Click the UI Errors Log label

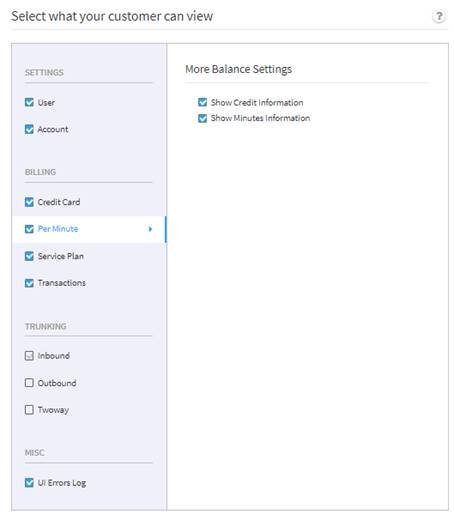pyautogui.click(x=62, y=483)
